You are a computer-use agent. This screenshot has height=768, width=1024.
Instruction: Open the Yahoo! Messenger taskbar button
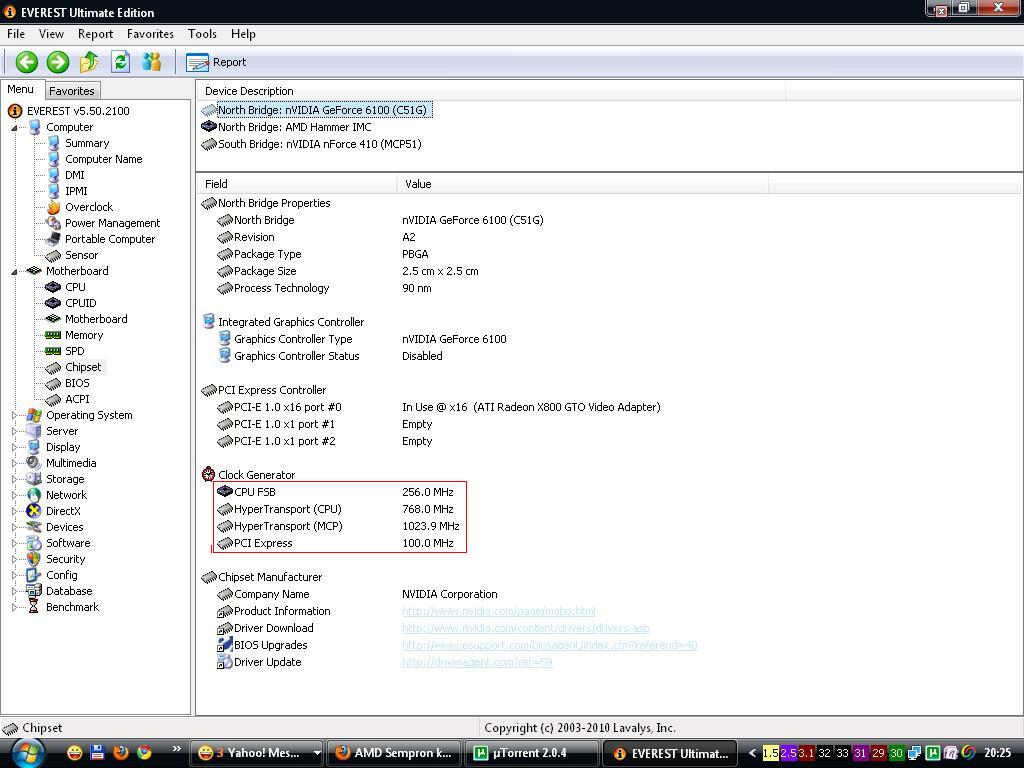[257, 753]
